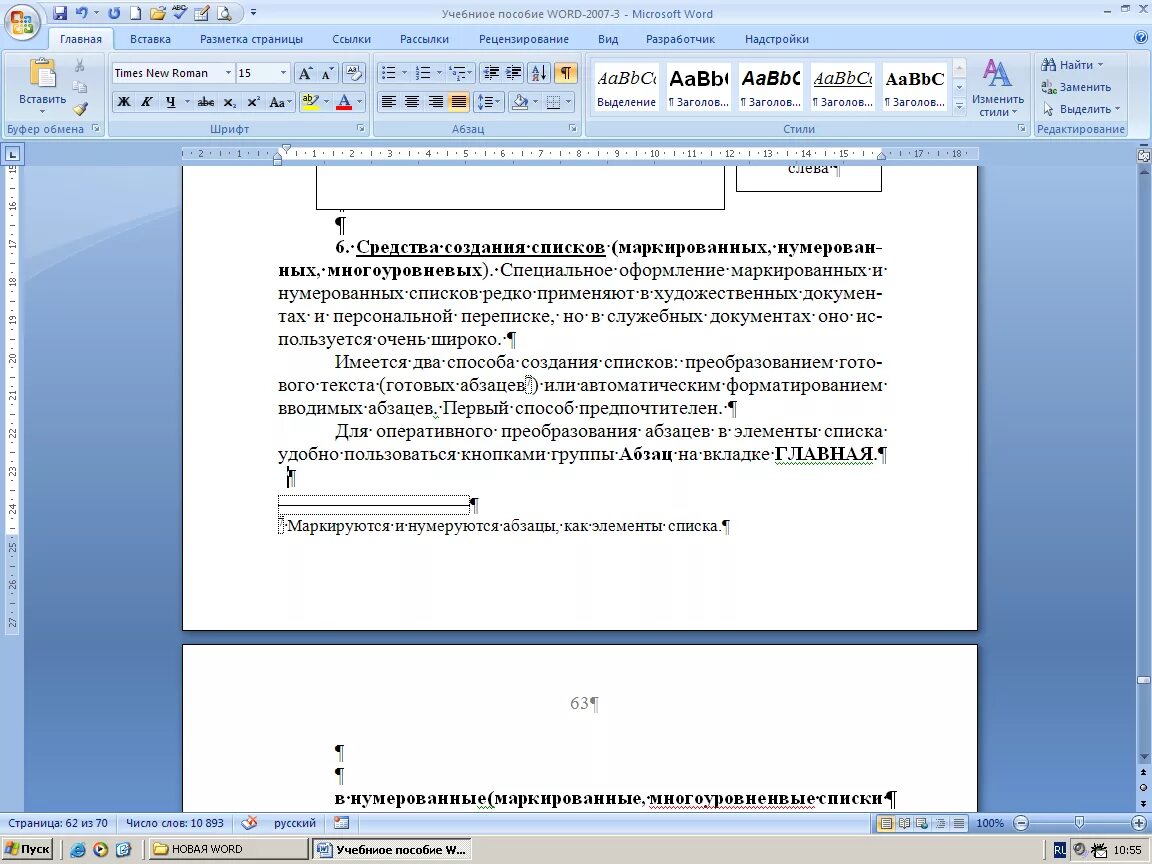This screenshot has width=1152, height=864.
Task: Apply Выделение style from gallery
Action: click(626, 87)
